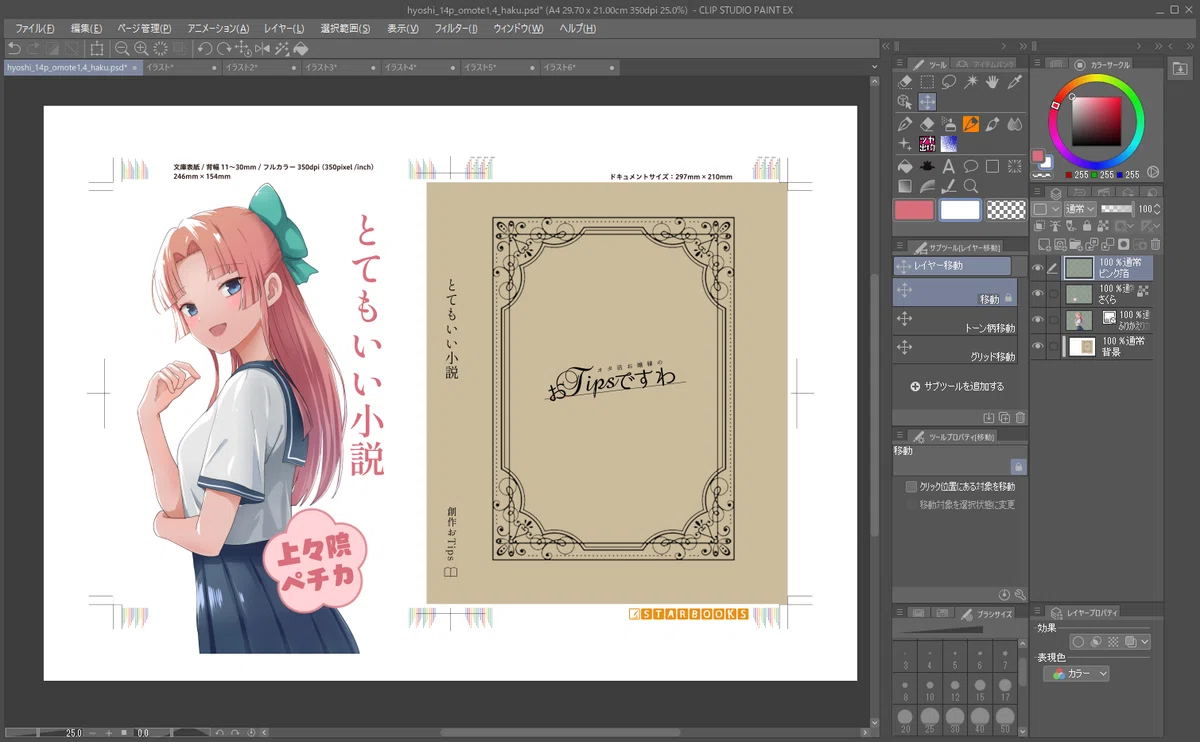The image size is (1200, 742).
Task: Switch to the イラスト6* document tab
Action: pos(578,68)
